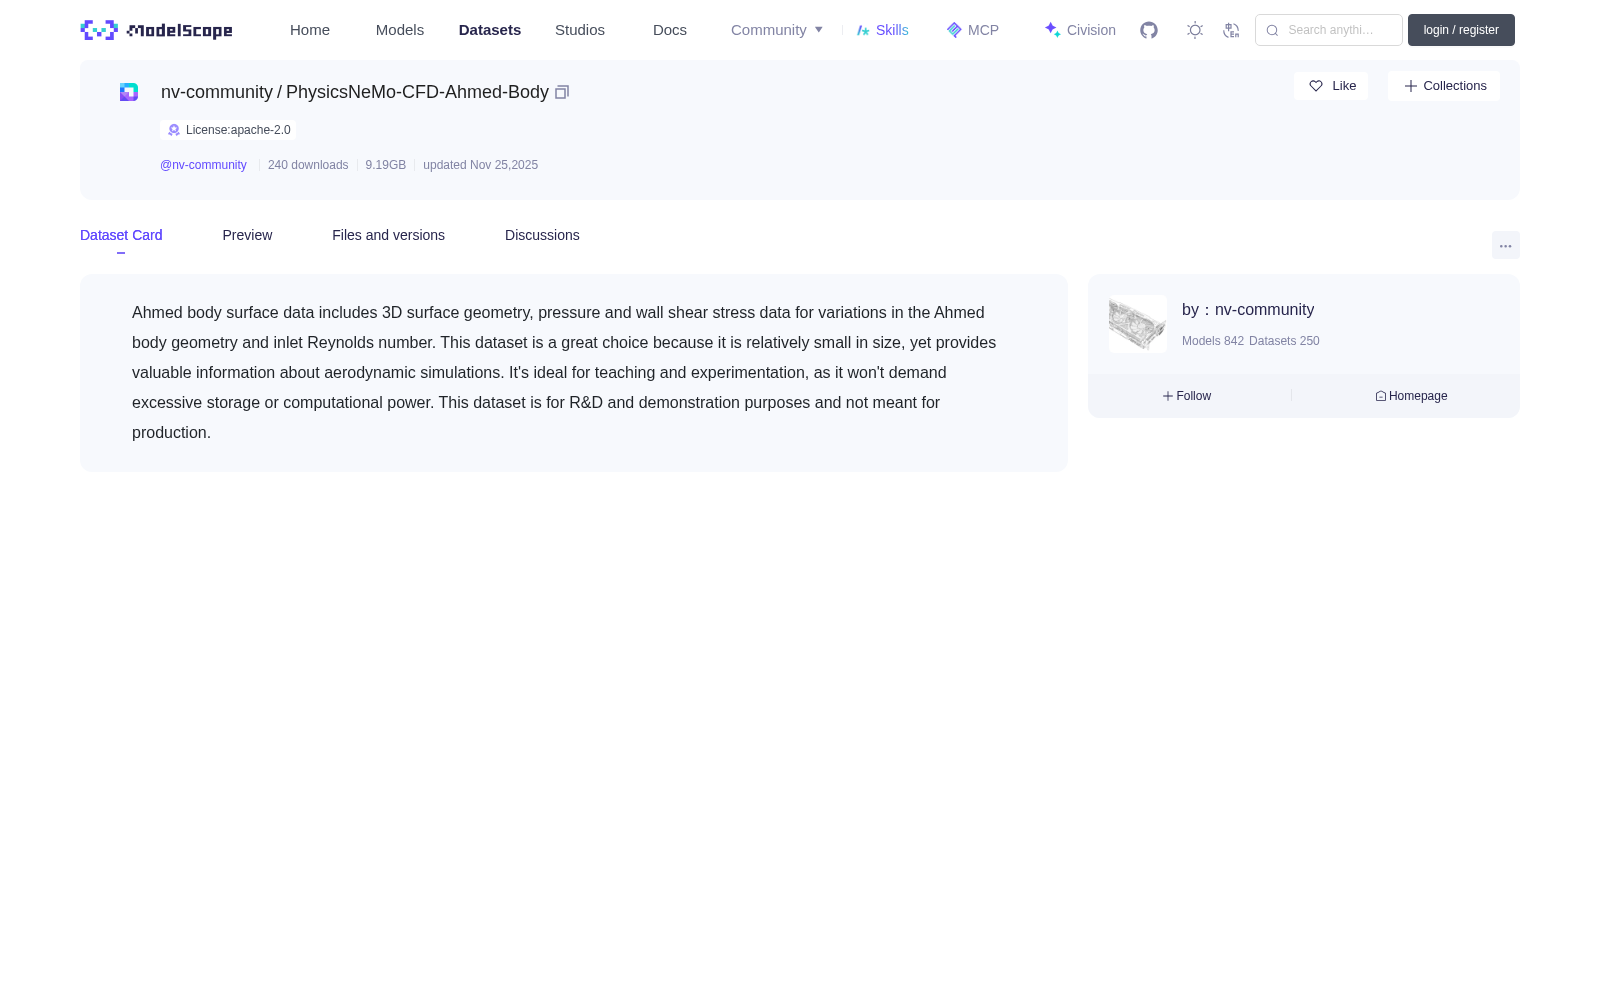Click PhysicsNeMo-CFD-Ahmed-Body title text
Viewport: 1600px width, 1000px height.
point(417,92)
